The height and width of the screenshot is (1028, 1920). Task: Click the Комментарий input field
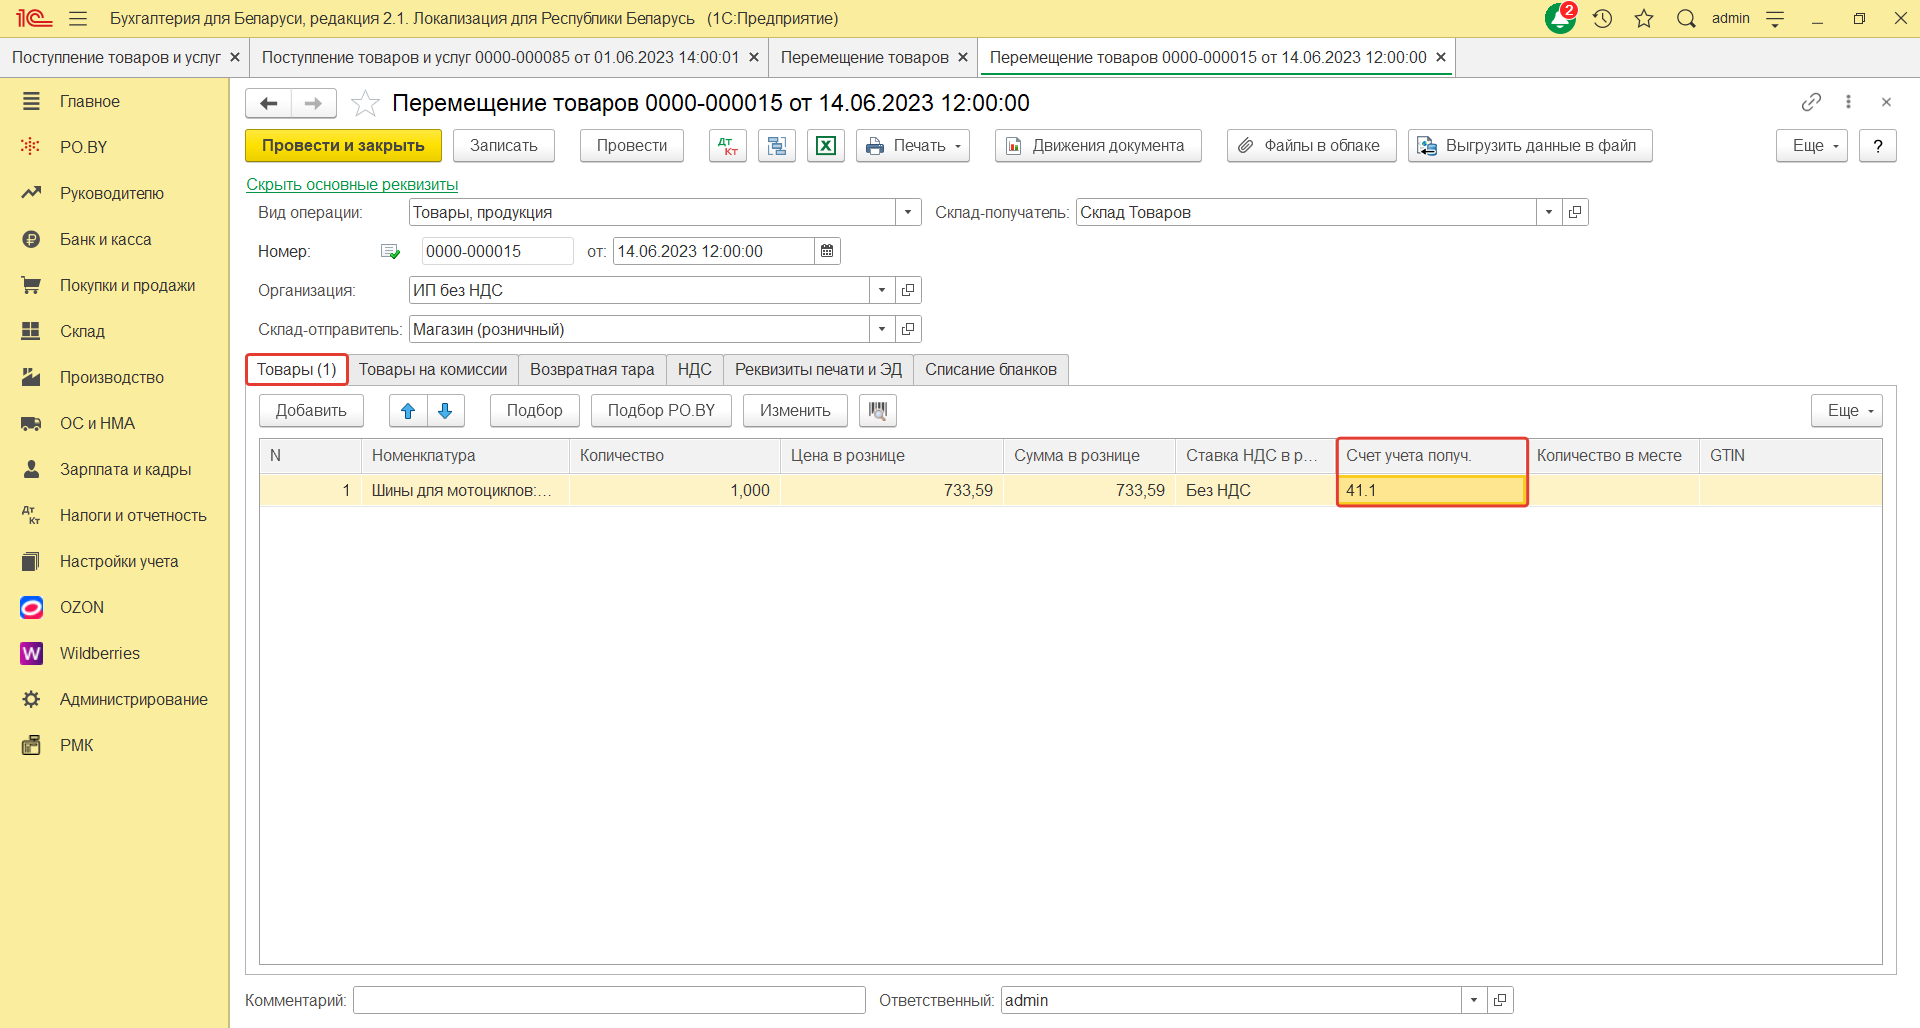tap(609, 1000)
